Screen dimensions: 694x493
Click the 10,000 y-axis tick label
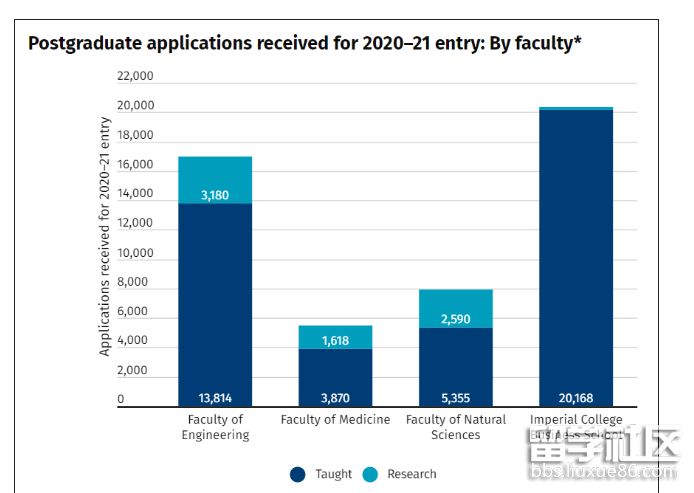[135, 253]
